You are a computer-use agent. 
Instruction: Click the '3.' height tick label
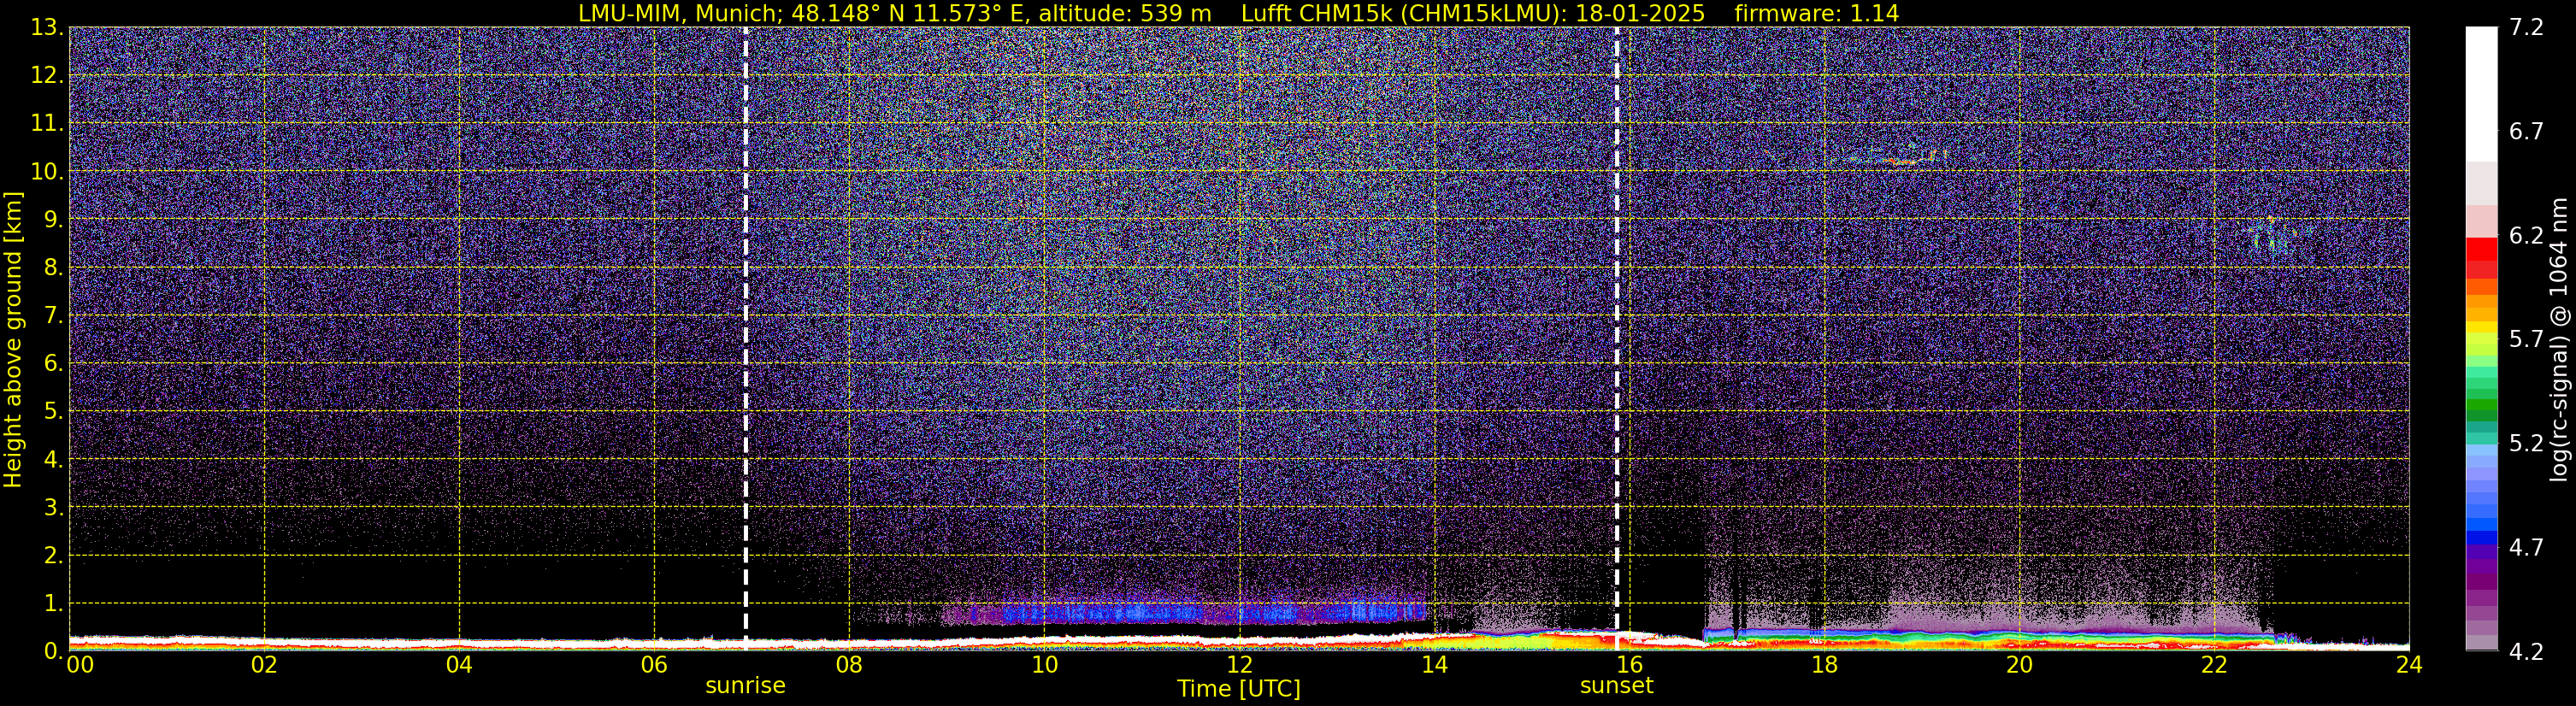(x=54, y=507)
